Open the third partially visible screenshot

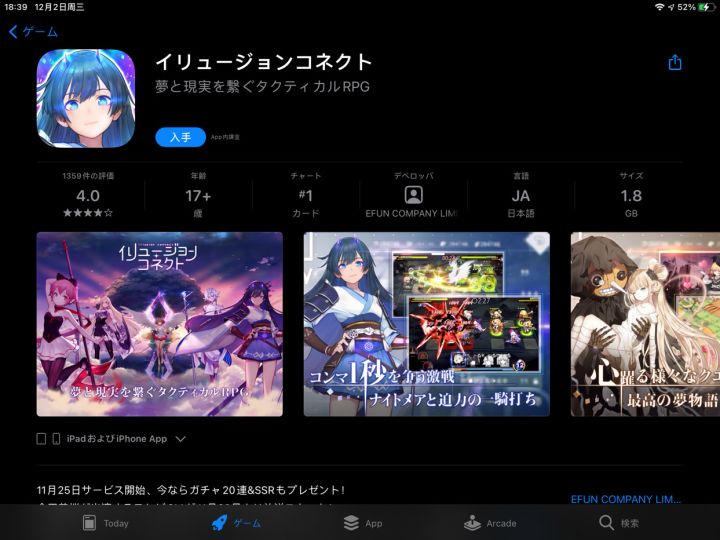[x=645, y=324]
